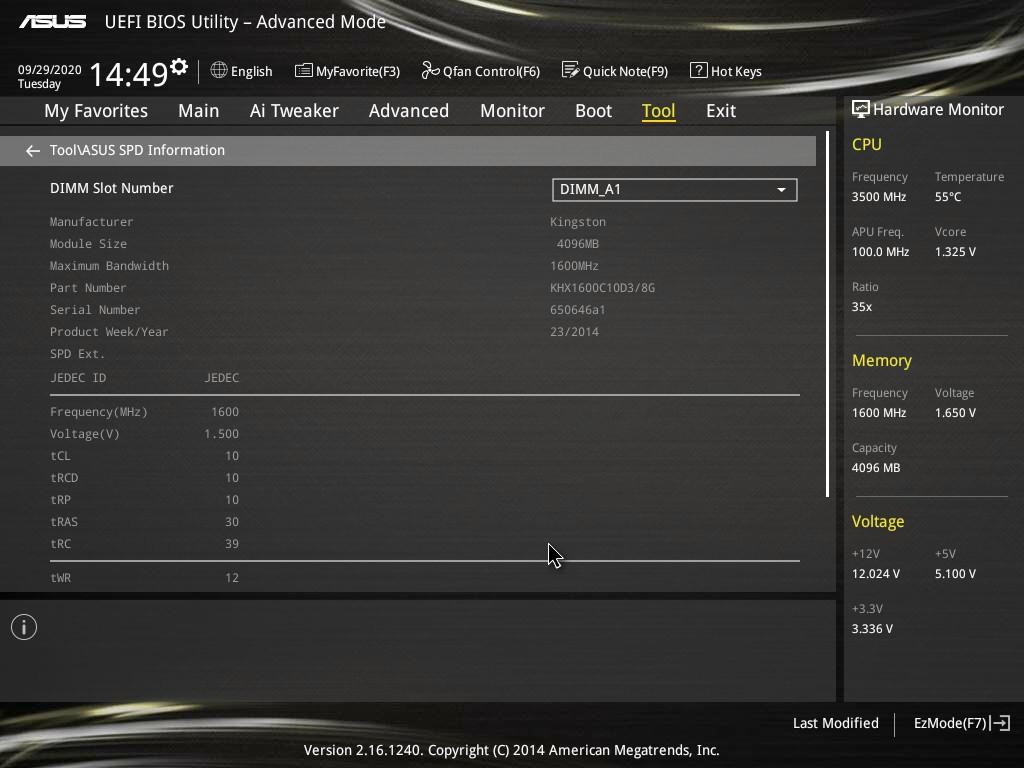Click CPU Temperature 55°C

pos(948,197)
